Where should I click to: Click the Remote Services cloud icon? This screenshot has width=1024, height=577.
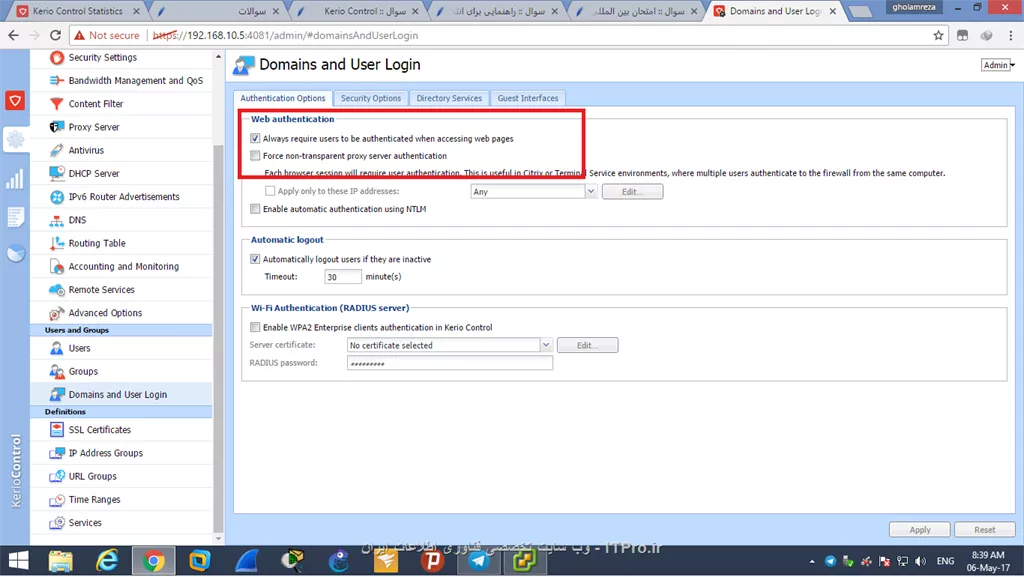point(57,290)
